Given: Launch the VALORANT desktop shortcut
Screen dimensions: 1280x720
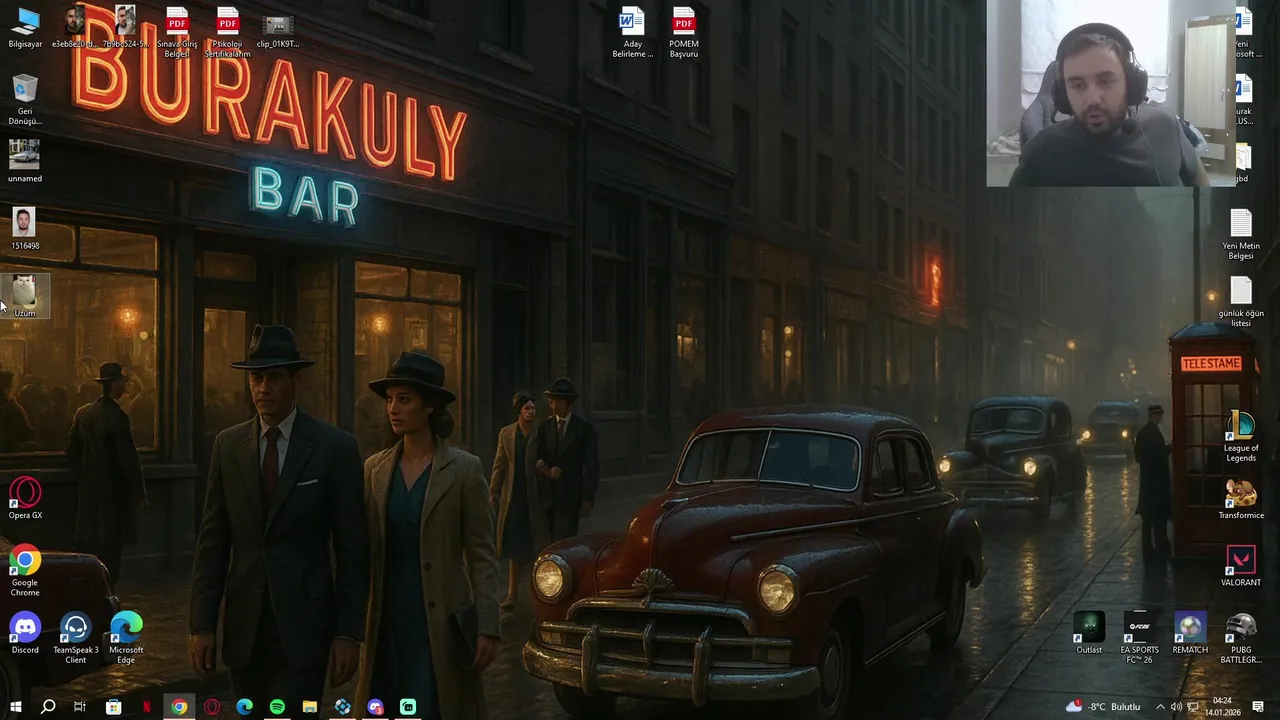Looking at the screenshot, I should [1241, 565].
